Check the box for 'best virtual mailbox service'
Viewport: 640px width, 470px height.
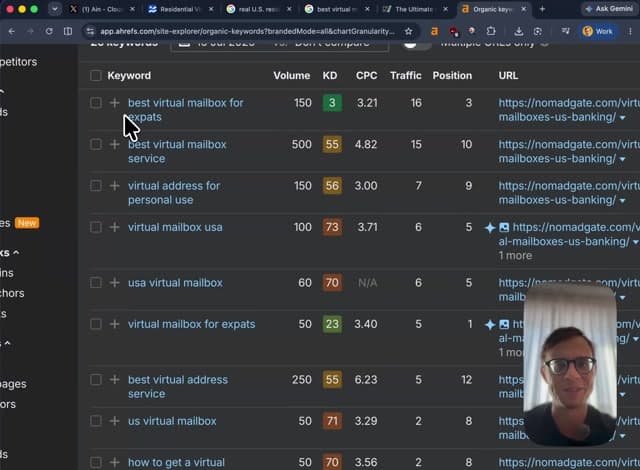tap(96, 144)
